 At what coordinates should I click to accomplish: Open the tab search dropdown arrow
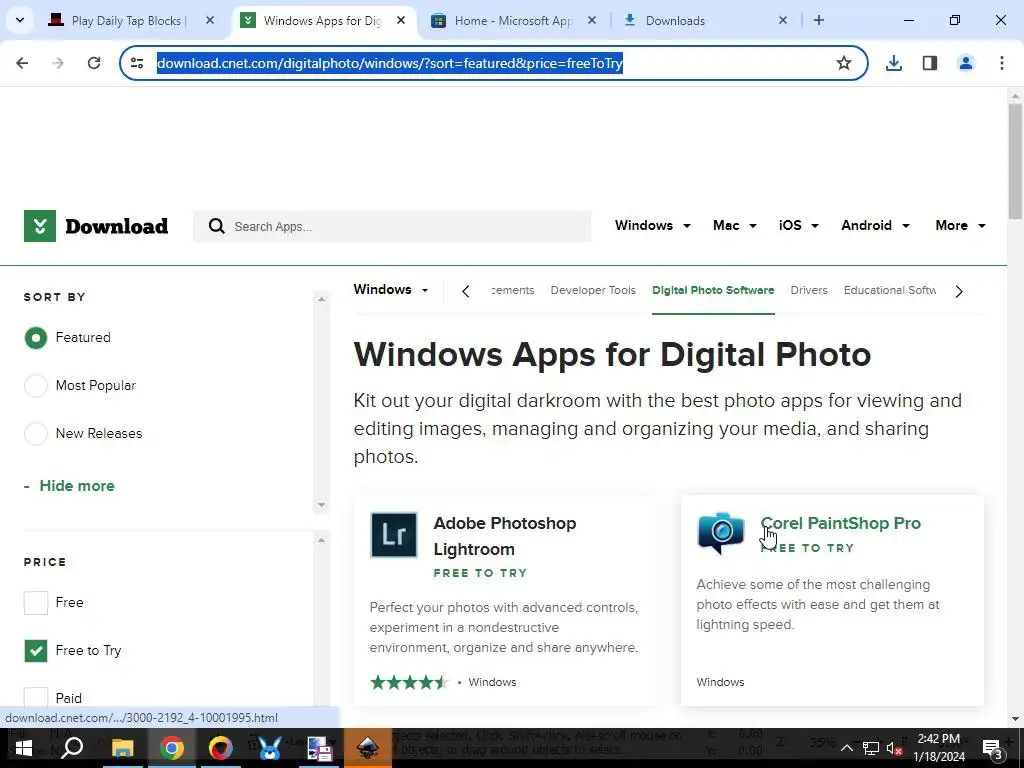click(20, 20)
